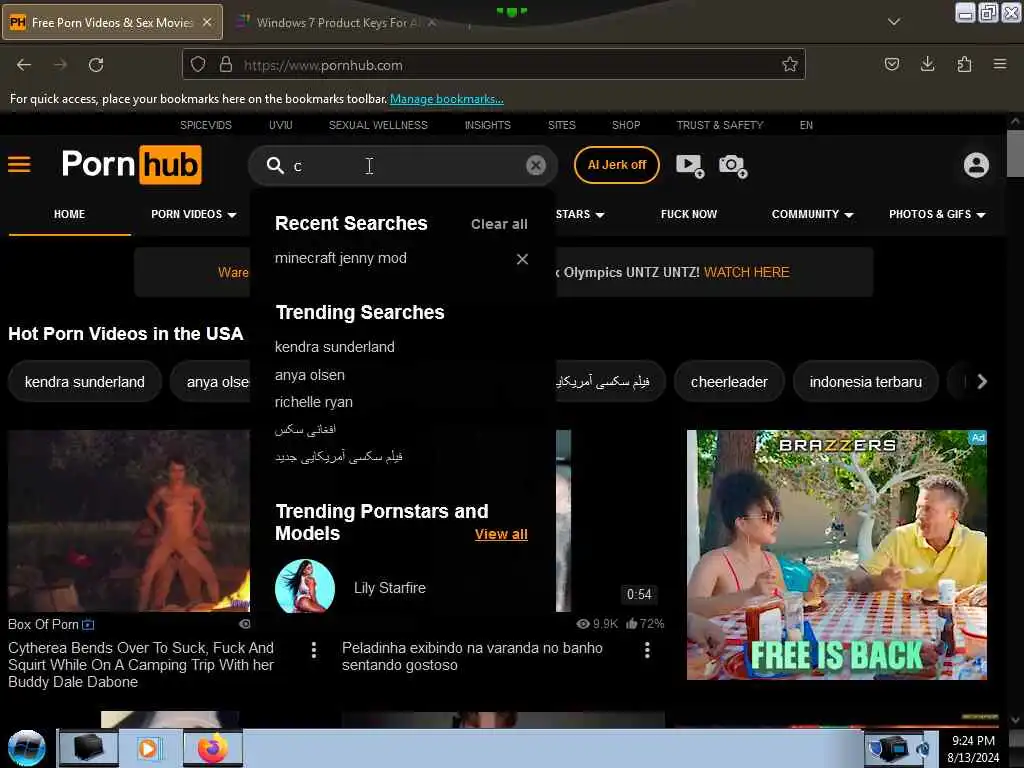Image resolution: width=1024 pixels, height=768 pixels.
Task: Click the WATCH HERE banner link
Action: tap(746, 272)
